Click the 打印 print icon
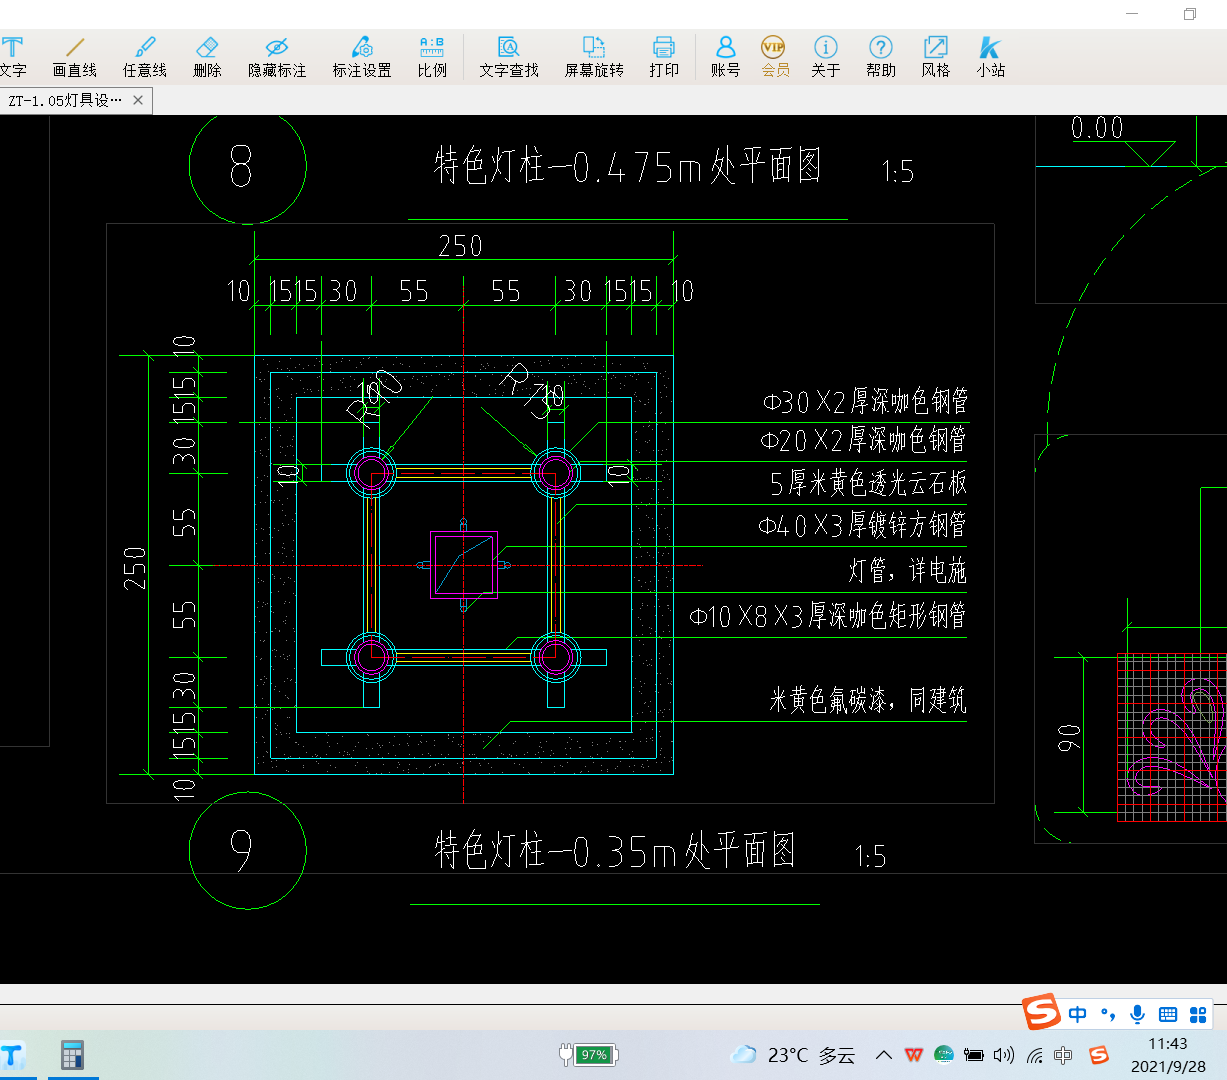This screenshot has width=1227, height=1080. click(x=664, y=57)
